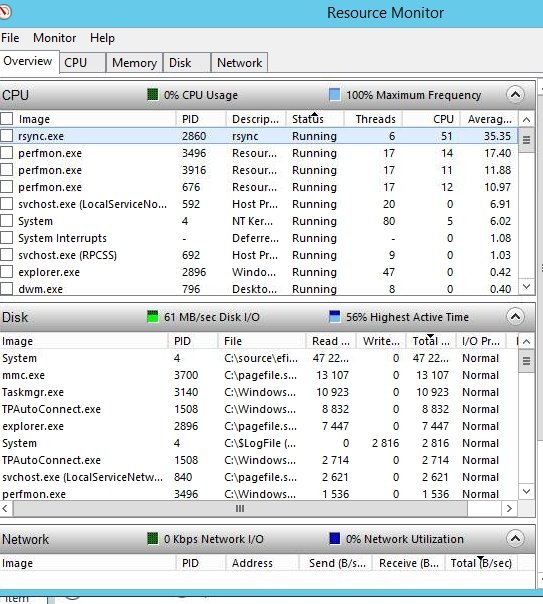Collapse the Network section chevron button
This screenshot has height=604, width=543.
click(515, 539)
